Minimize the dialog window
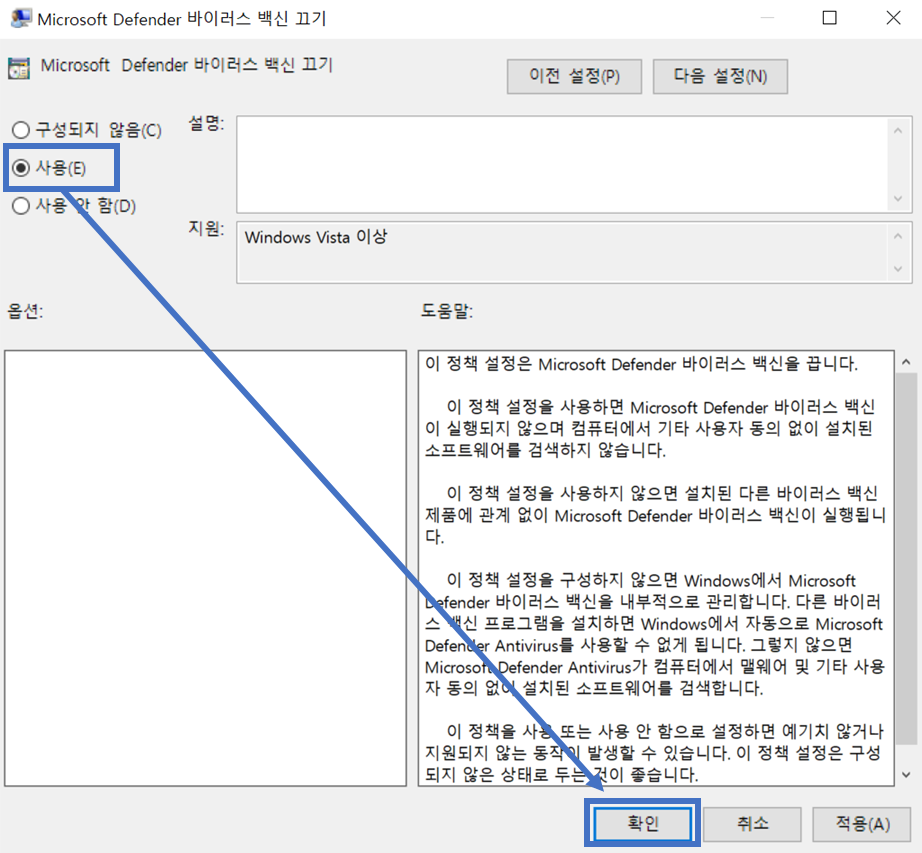The height and width of the screenshot is (853, 922). [767, 18]
